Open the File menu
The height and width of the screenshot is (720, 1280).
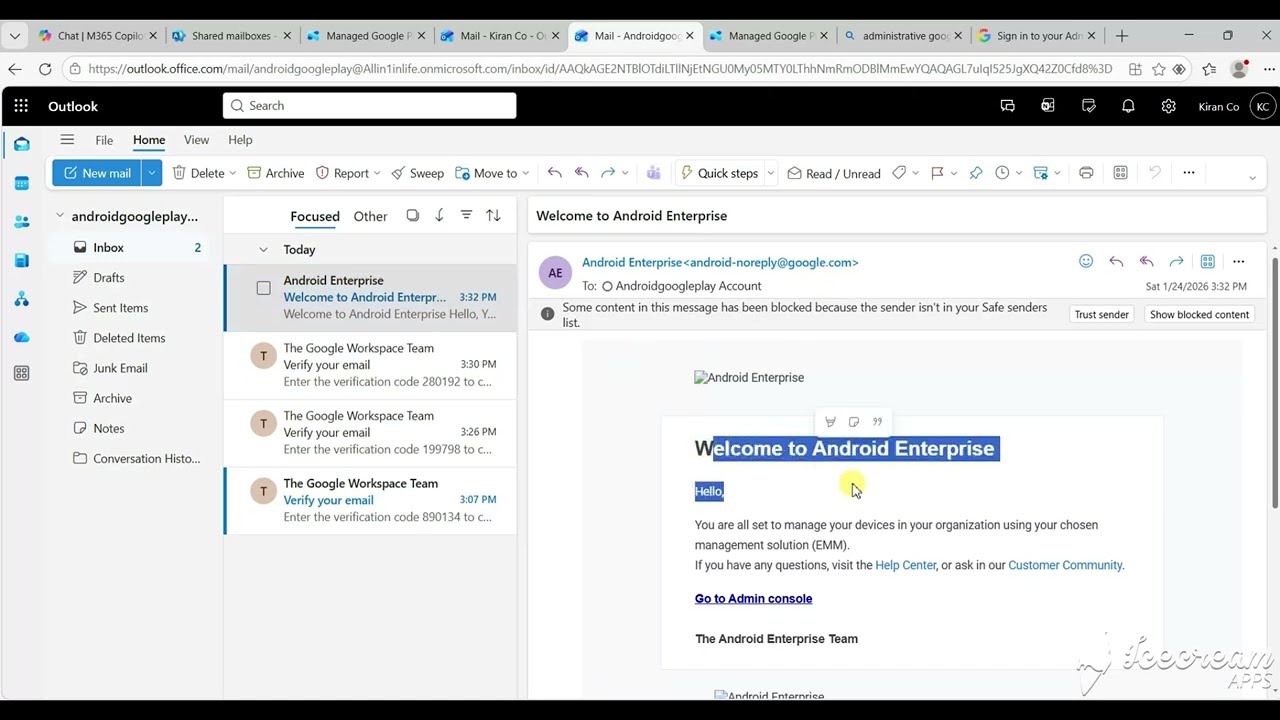coord(104,140)
